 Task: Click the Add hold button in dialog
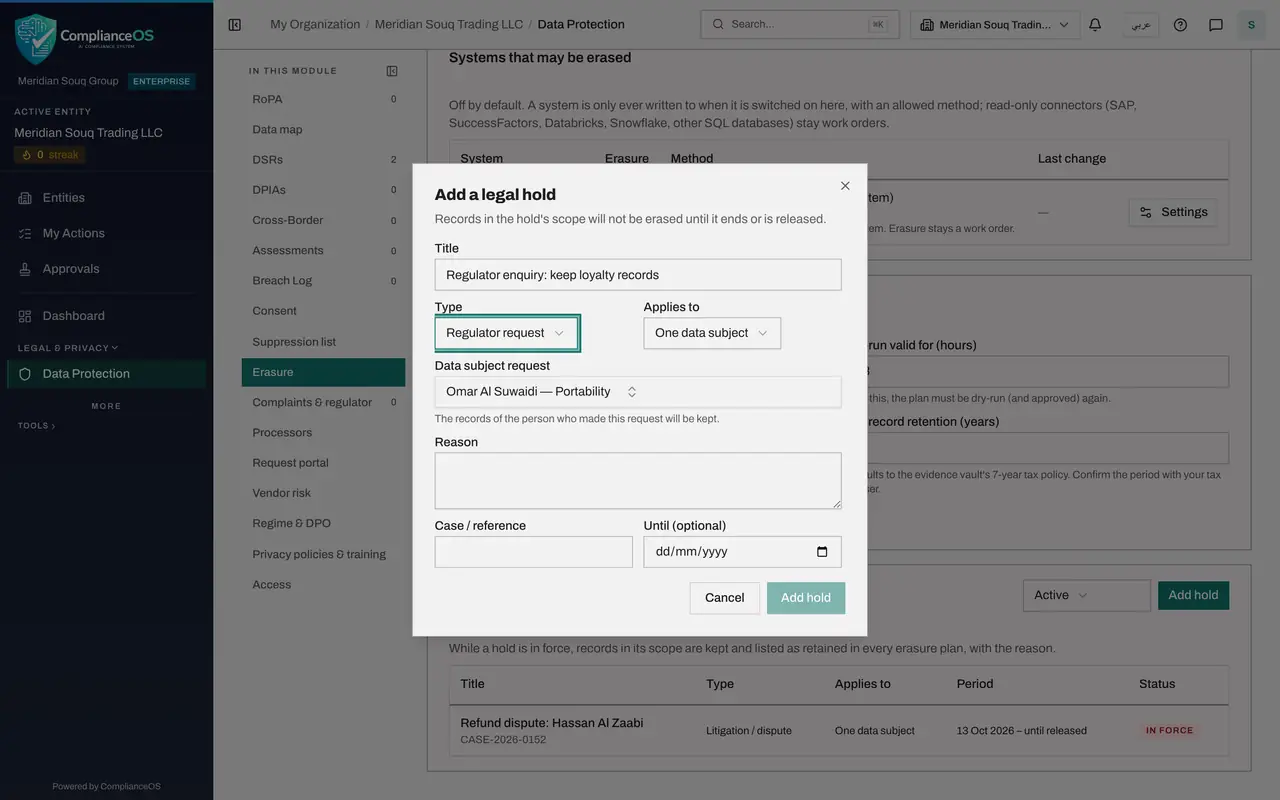point(806,598)
